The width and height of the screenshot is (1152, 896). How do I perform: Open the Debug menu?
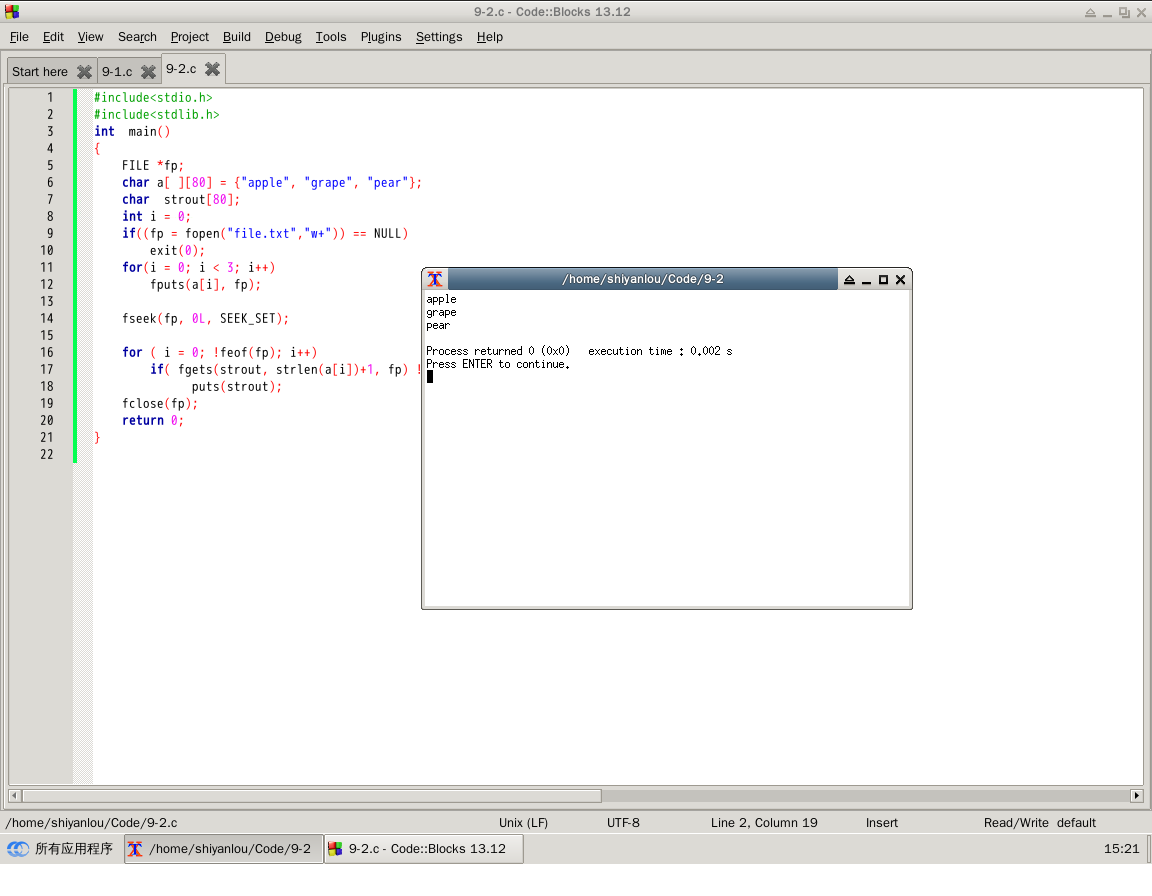pos(283,37)
